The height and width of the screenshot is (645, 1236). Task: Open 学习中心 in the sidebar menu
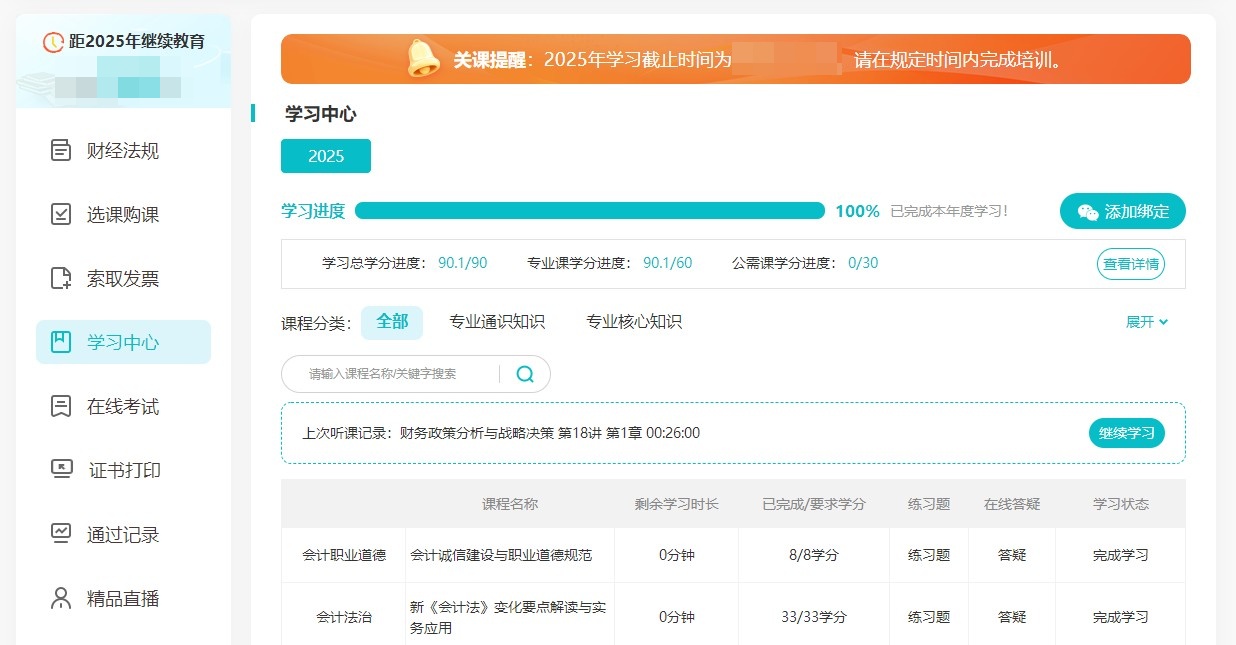[123, 342]
